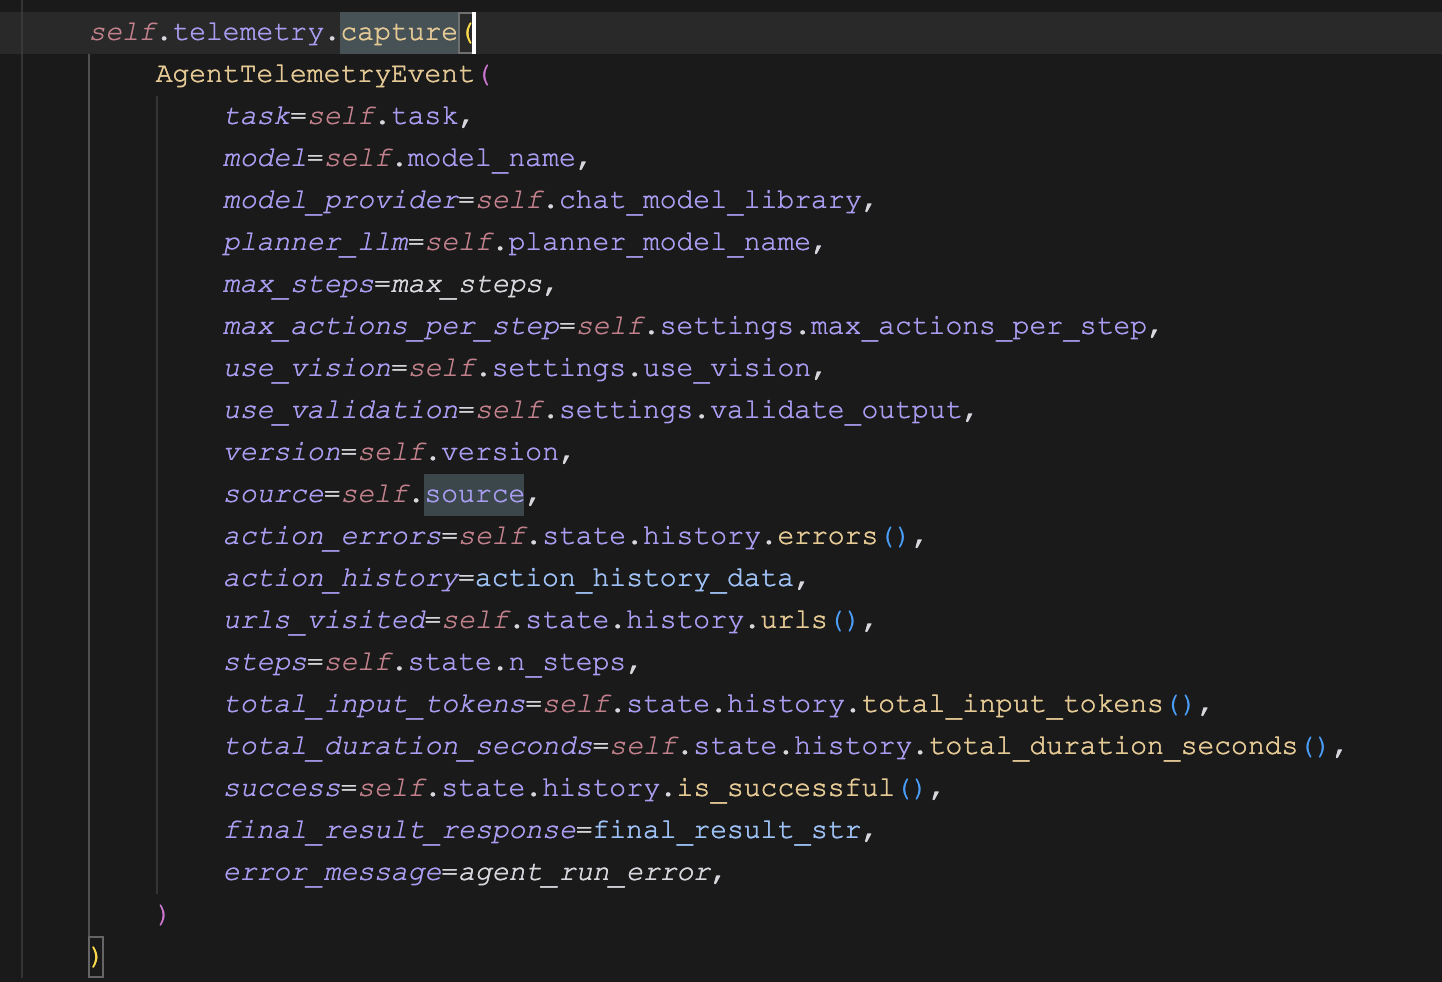Click 'urls' method on urls_visited line
This screenshot has height=982, width=1442.
tap(794, 621)
